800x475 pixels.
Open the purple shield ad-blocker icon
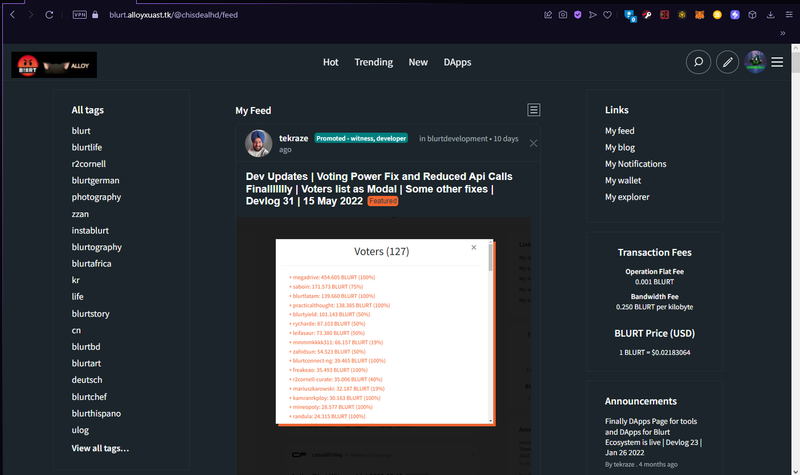pos(578,15)
